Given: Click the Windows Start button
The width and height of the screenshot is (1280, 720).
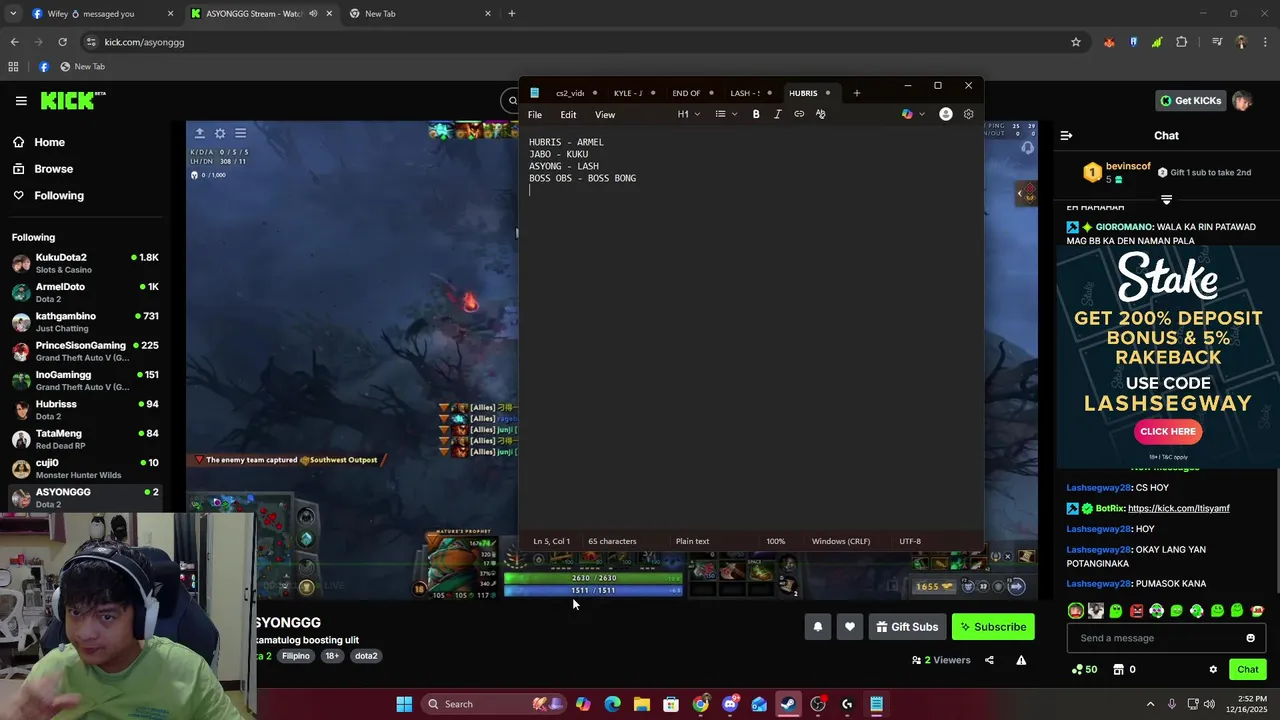Looking at the screenshot, I should tap(404, 704).
